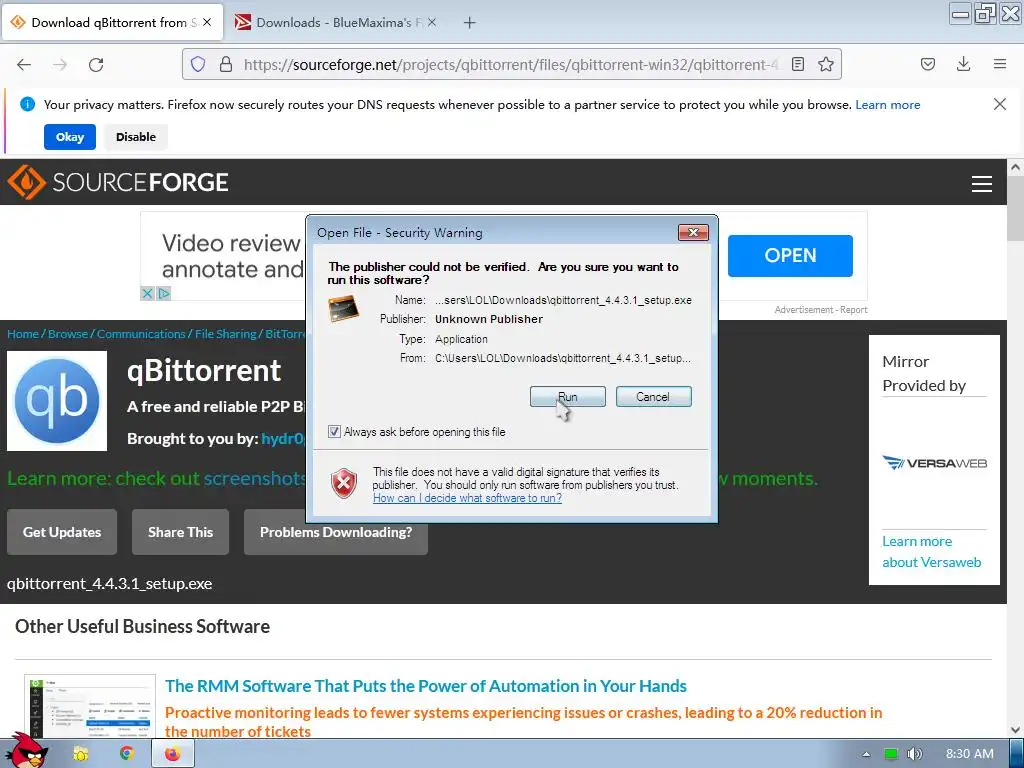The height and width of the screenshot is (768, 1024).
Task: Click the Firefox forward arrow
Action: pyautogui.click(x=60, y=65)
